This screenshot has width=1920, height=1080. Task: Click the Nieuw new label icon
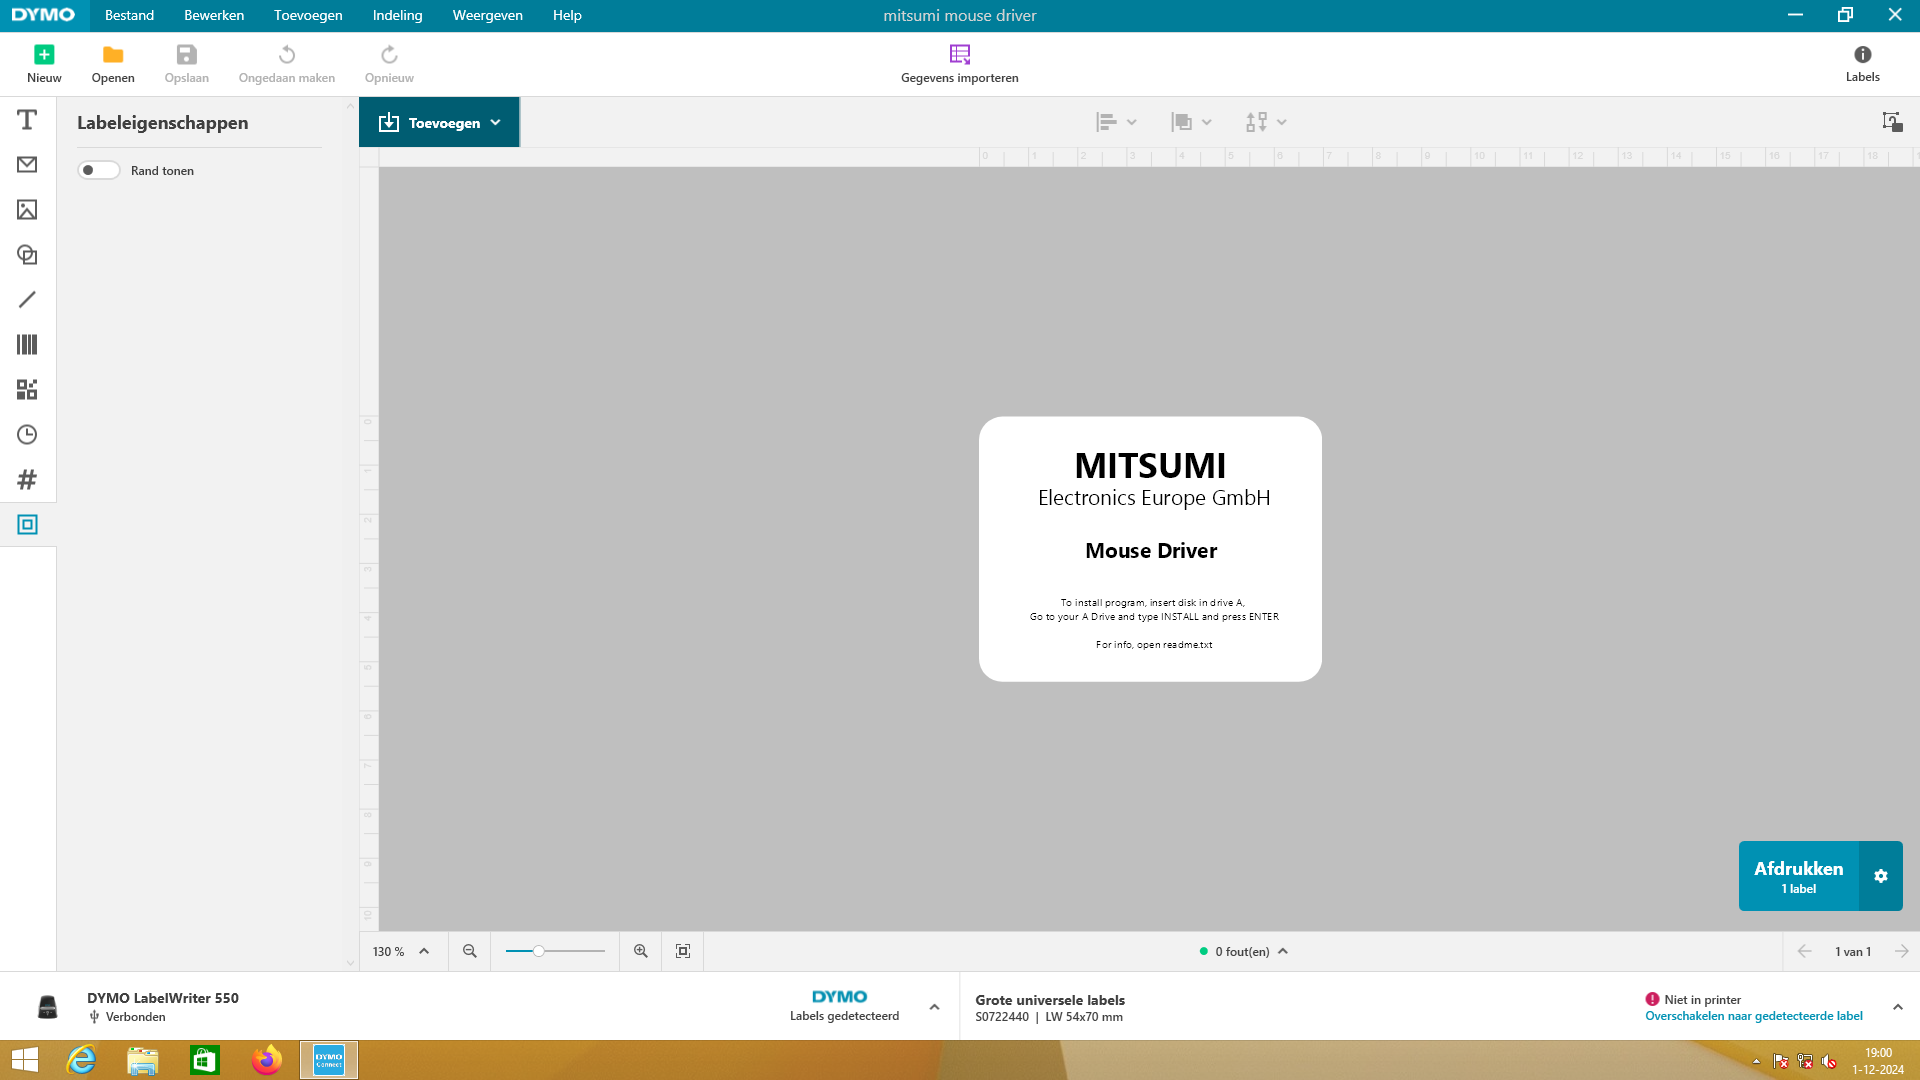point(44,55)
